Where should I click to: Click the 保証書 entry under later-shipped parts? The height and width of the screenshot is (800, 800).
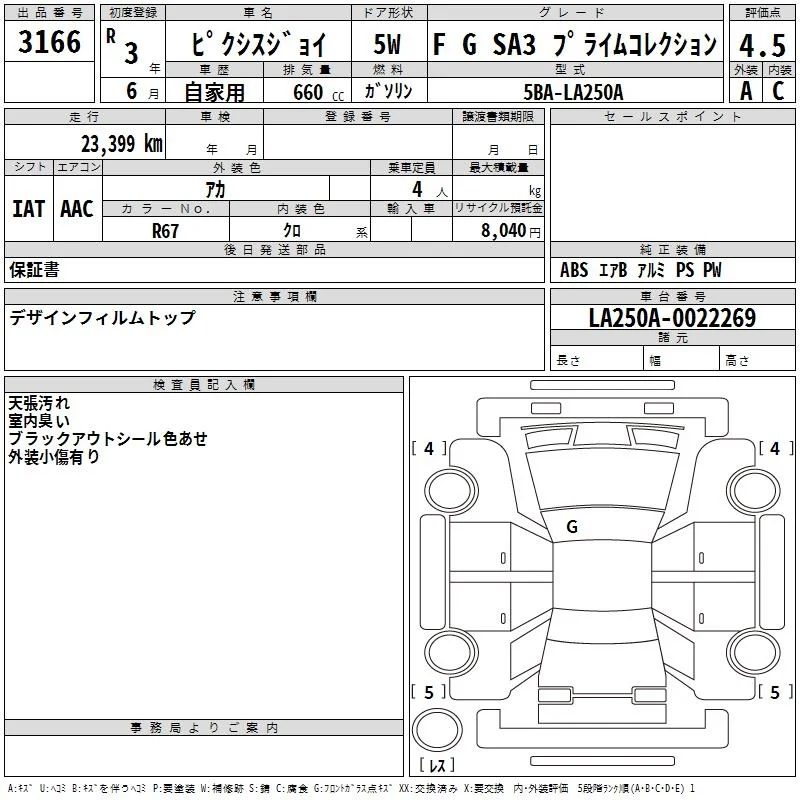click(x=34, y=269)
